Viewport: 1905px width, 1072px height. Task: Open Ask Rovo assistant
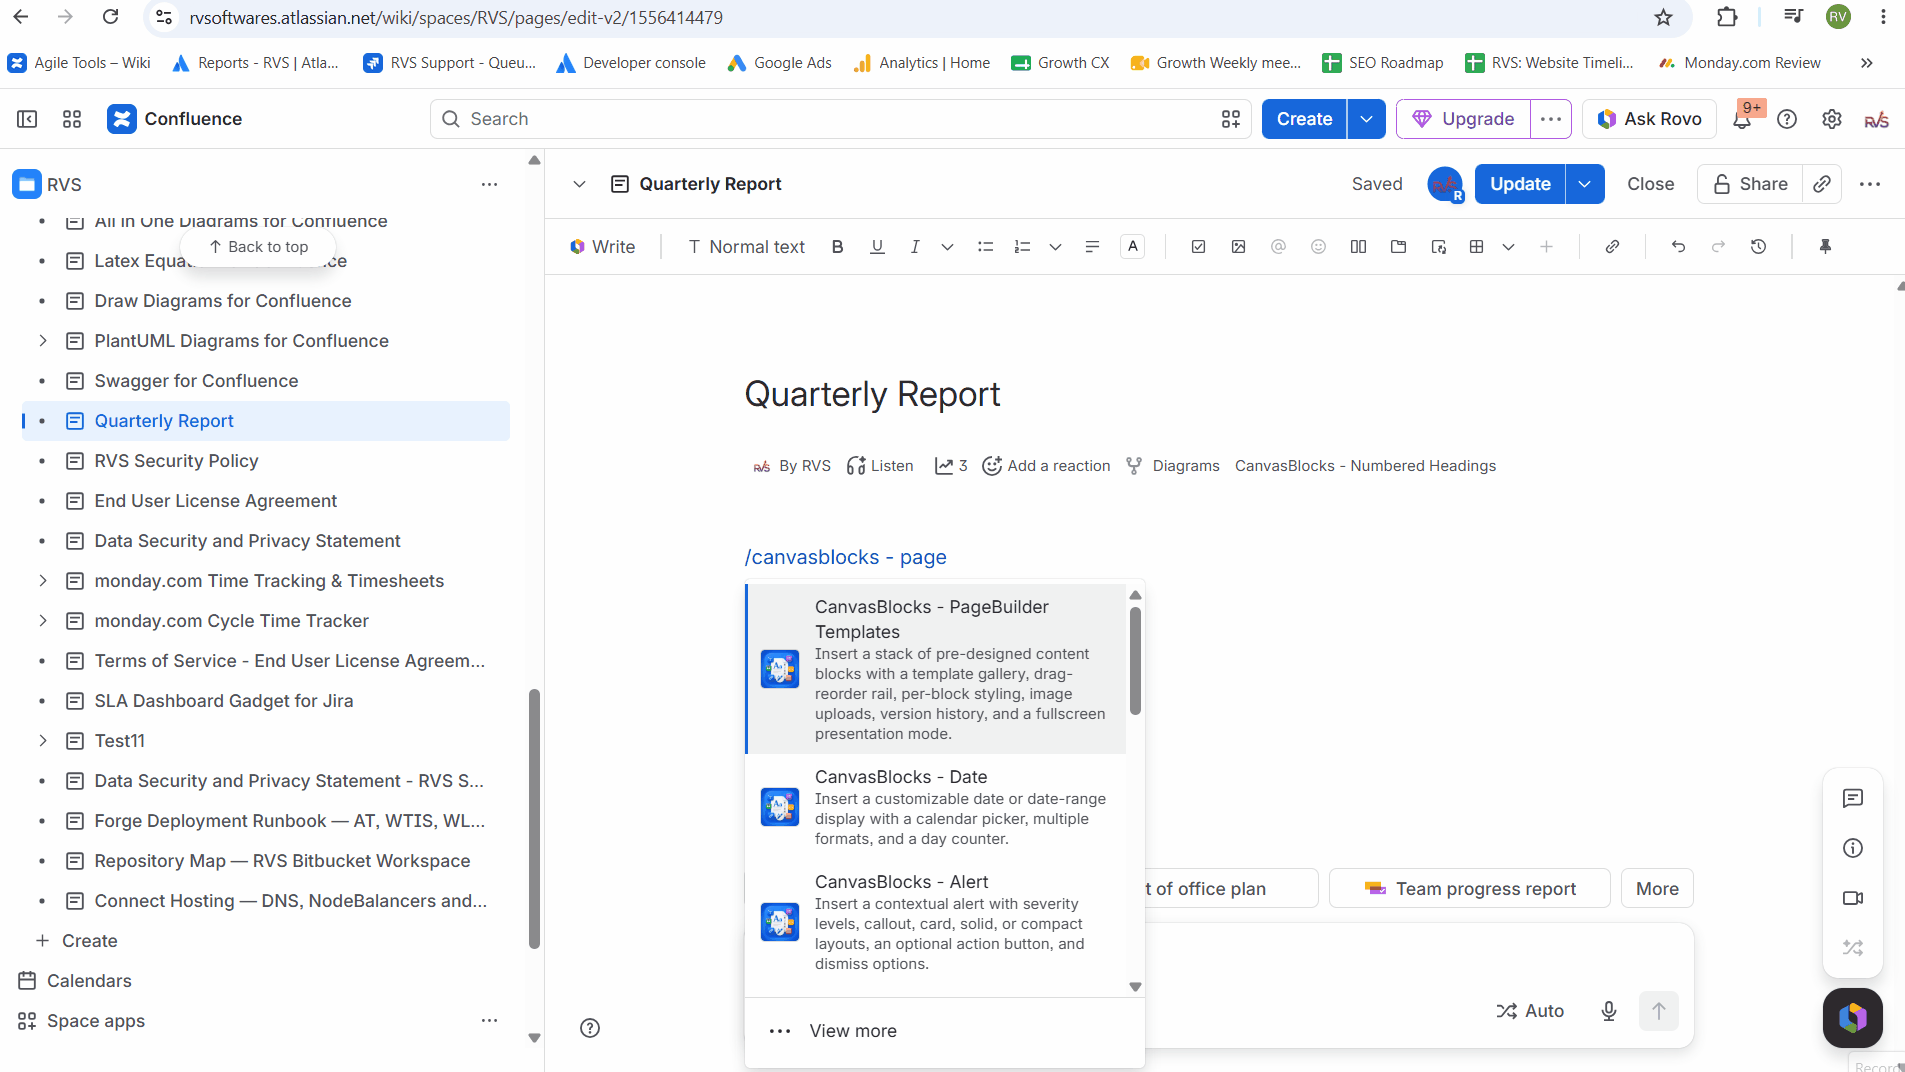[1650, 119]
